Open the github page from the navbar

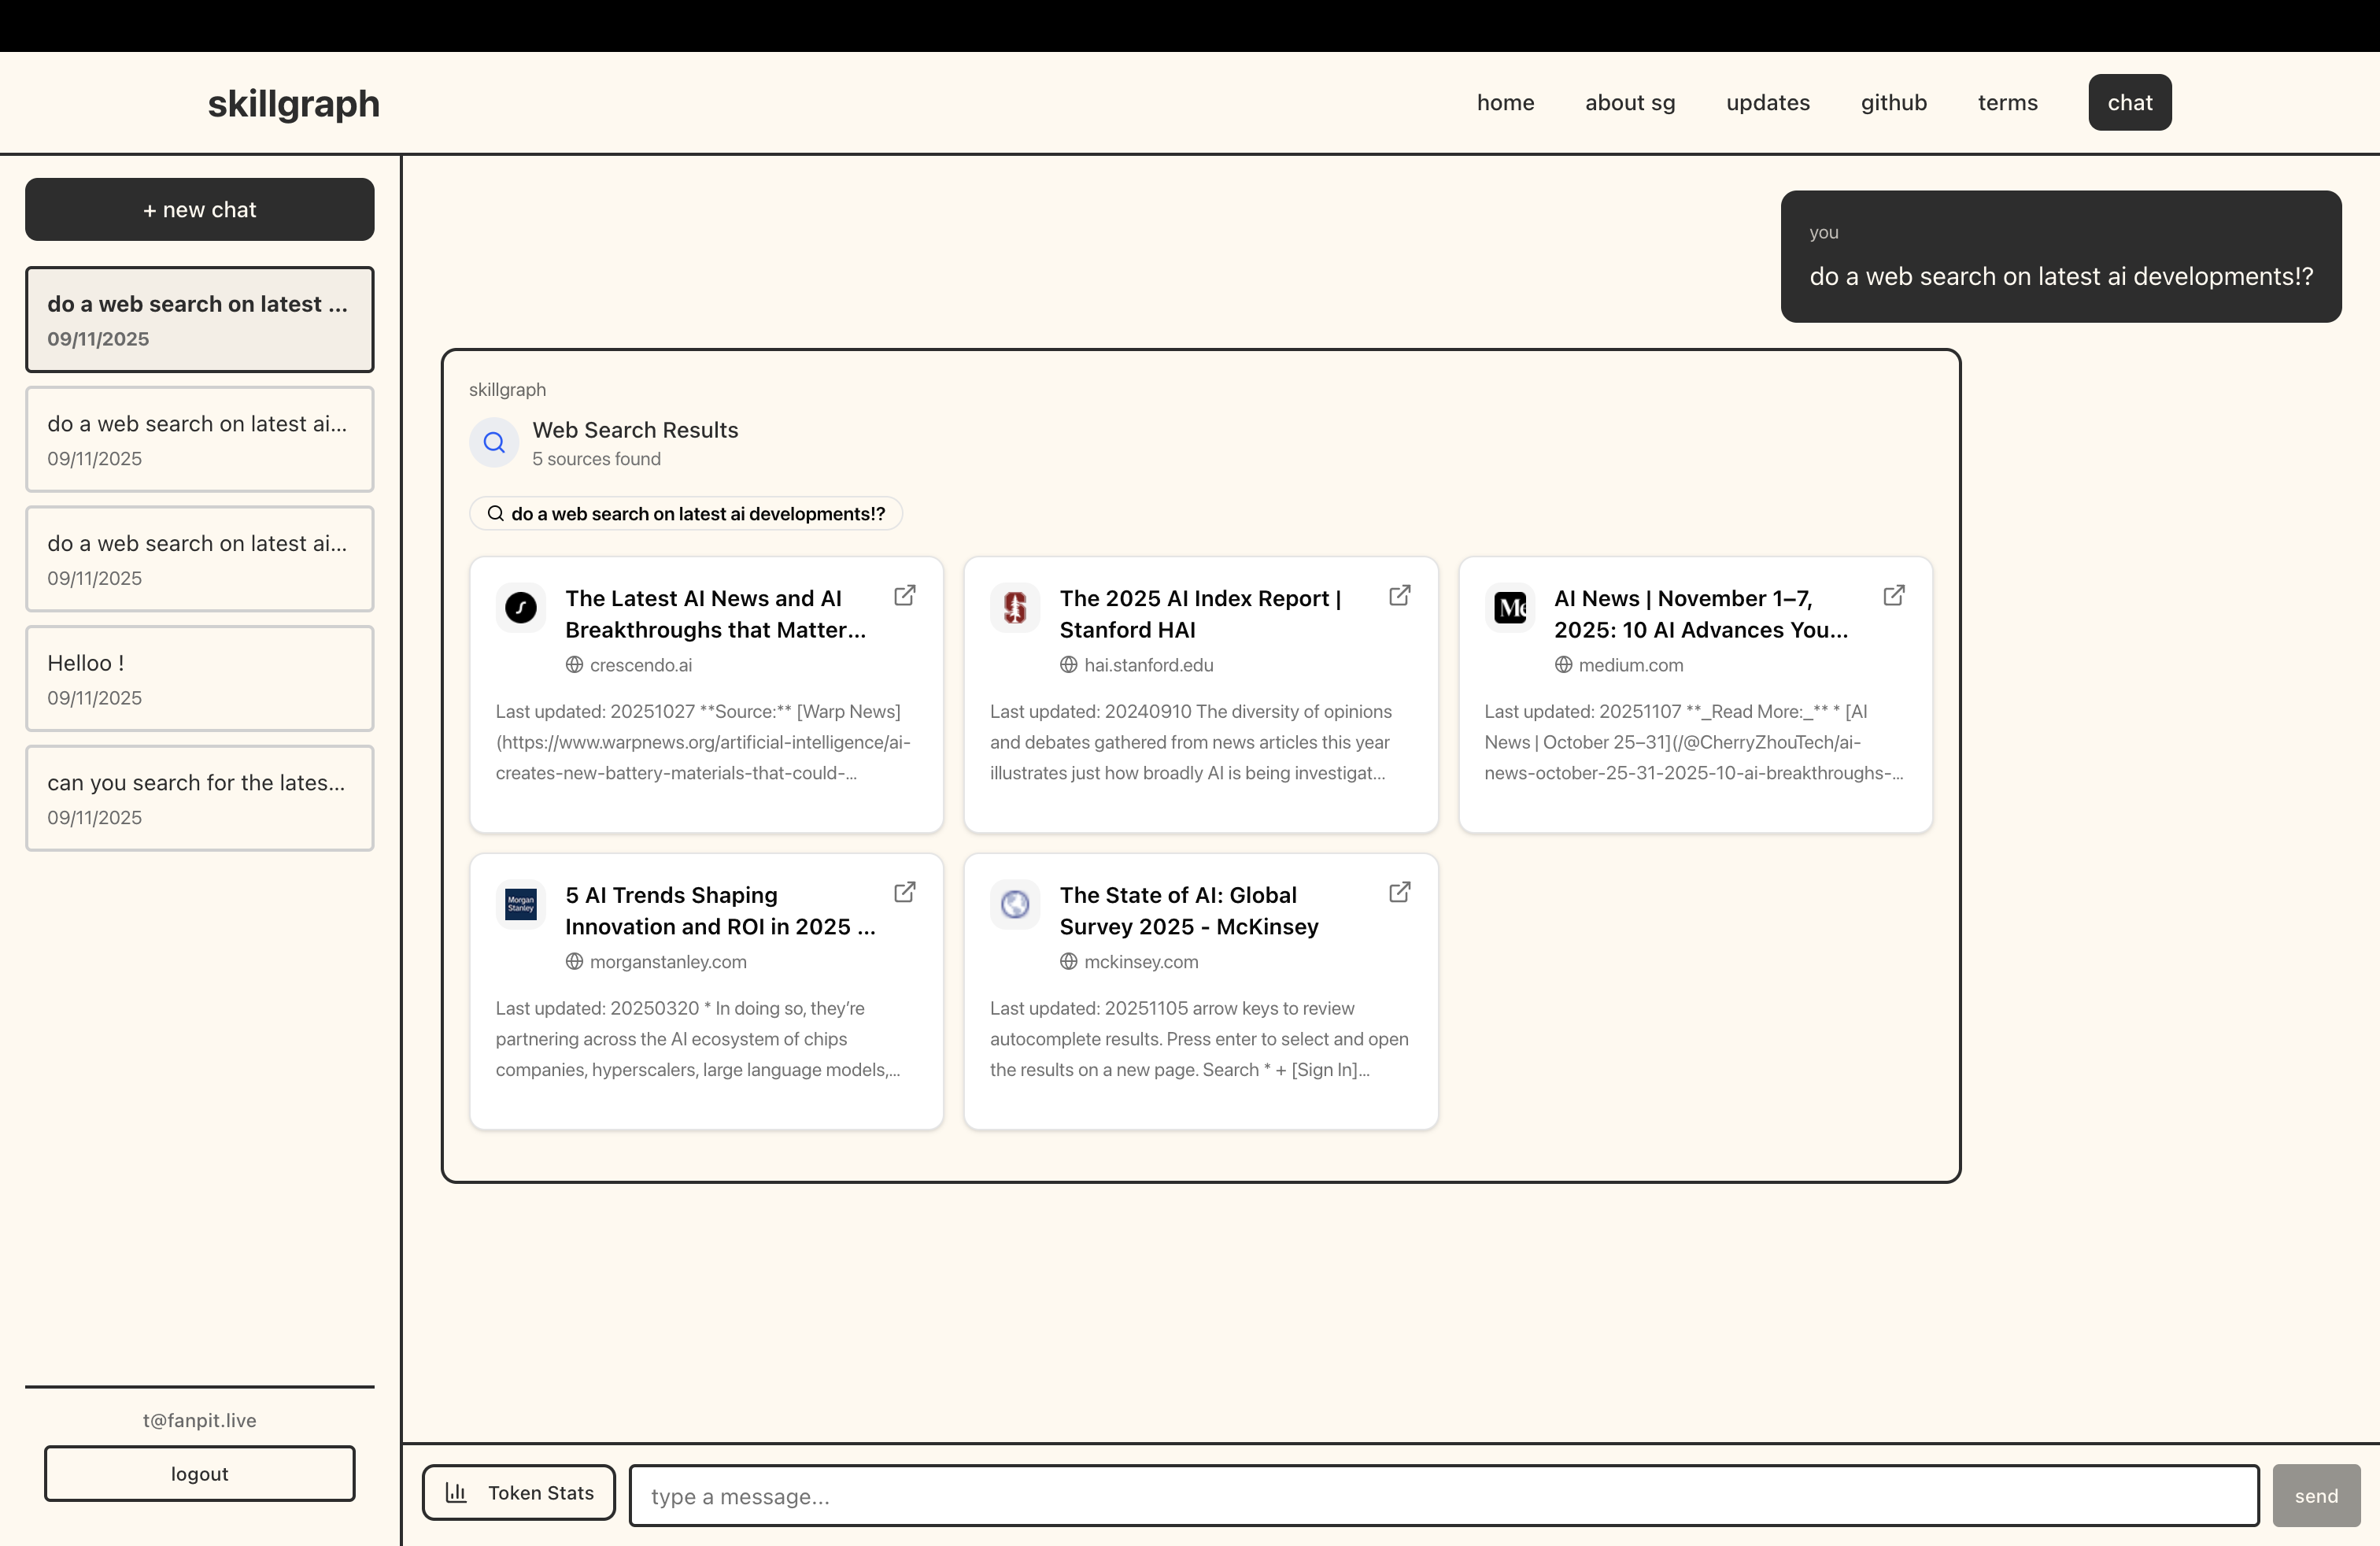1893,102
